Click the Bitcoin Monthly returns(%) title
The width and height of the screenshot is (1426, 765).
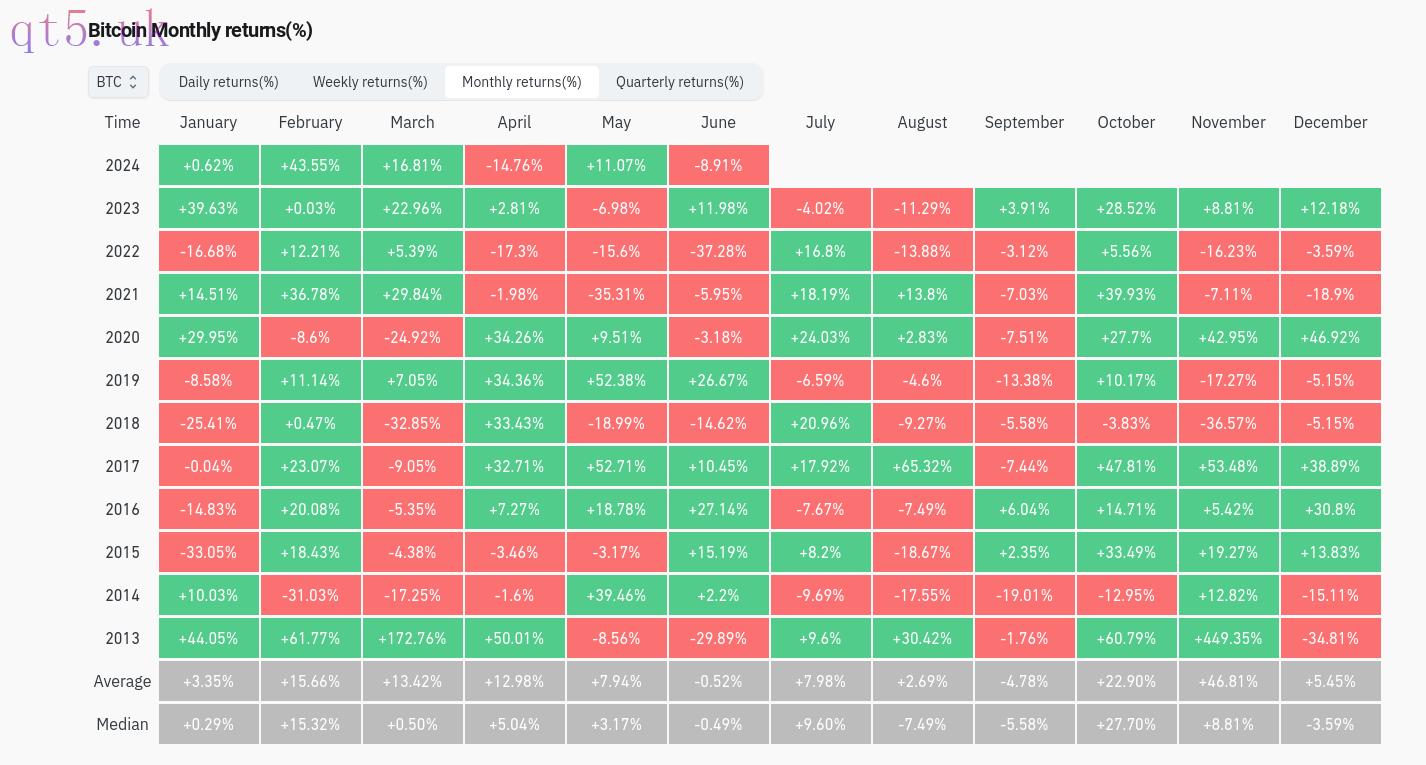click(x=200, y=30)
